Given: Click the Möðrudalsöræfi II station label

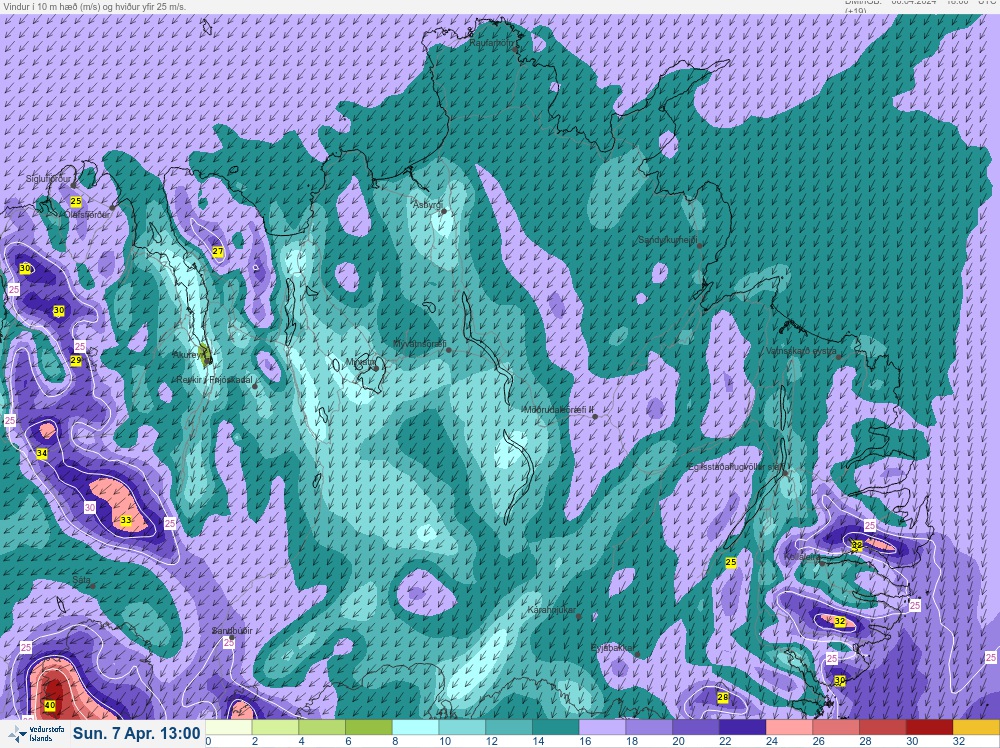Looking at the screenshot, I should click(559, 410).
